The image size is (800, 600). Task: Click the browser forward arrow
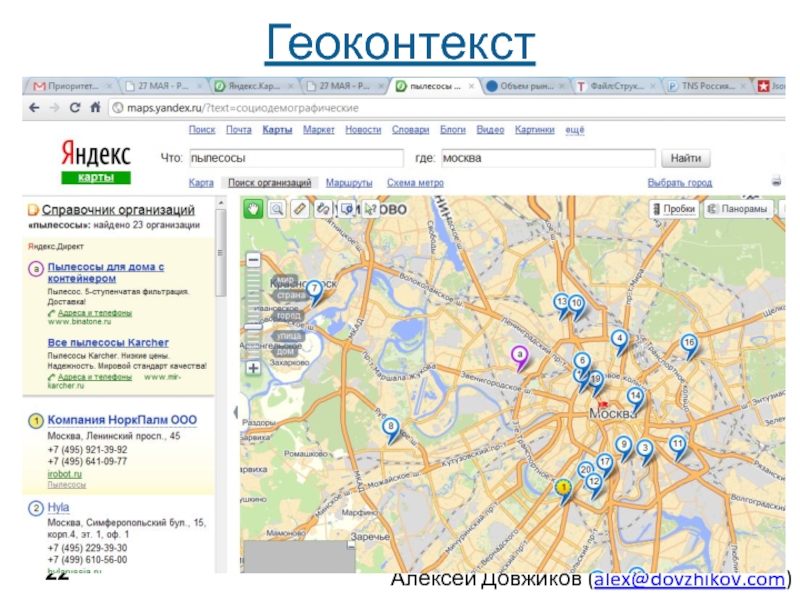(x=54, y=108)
